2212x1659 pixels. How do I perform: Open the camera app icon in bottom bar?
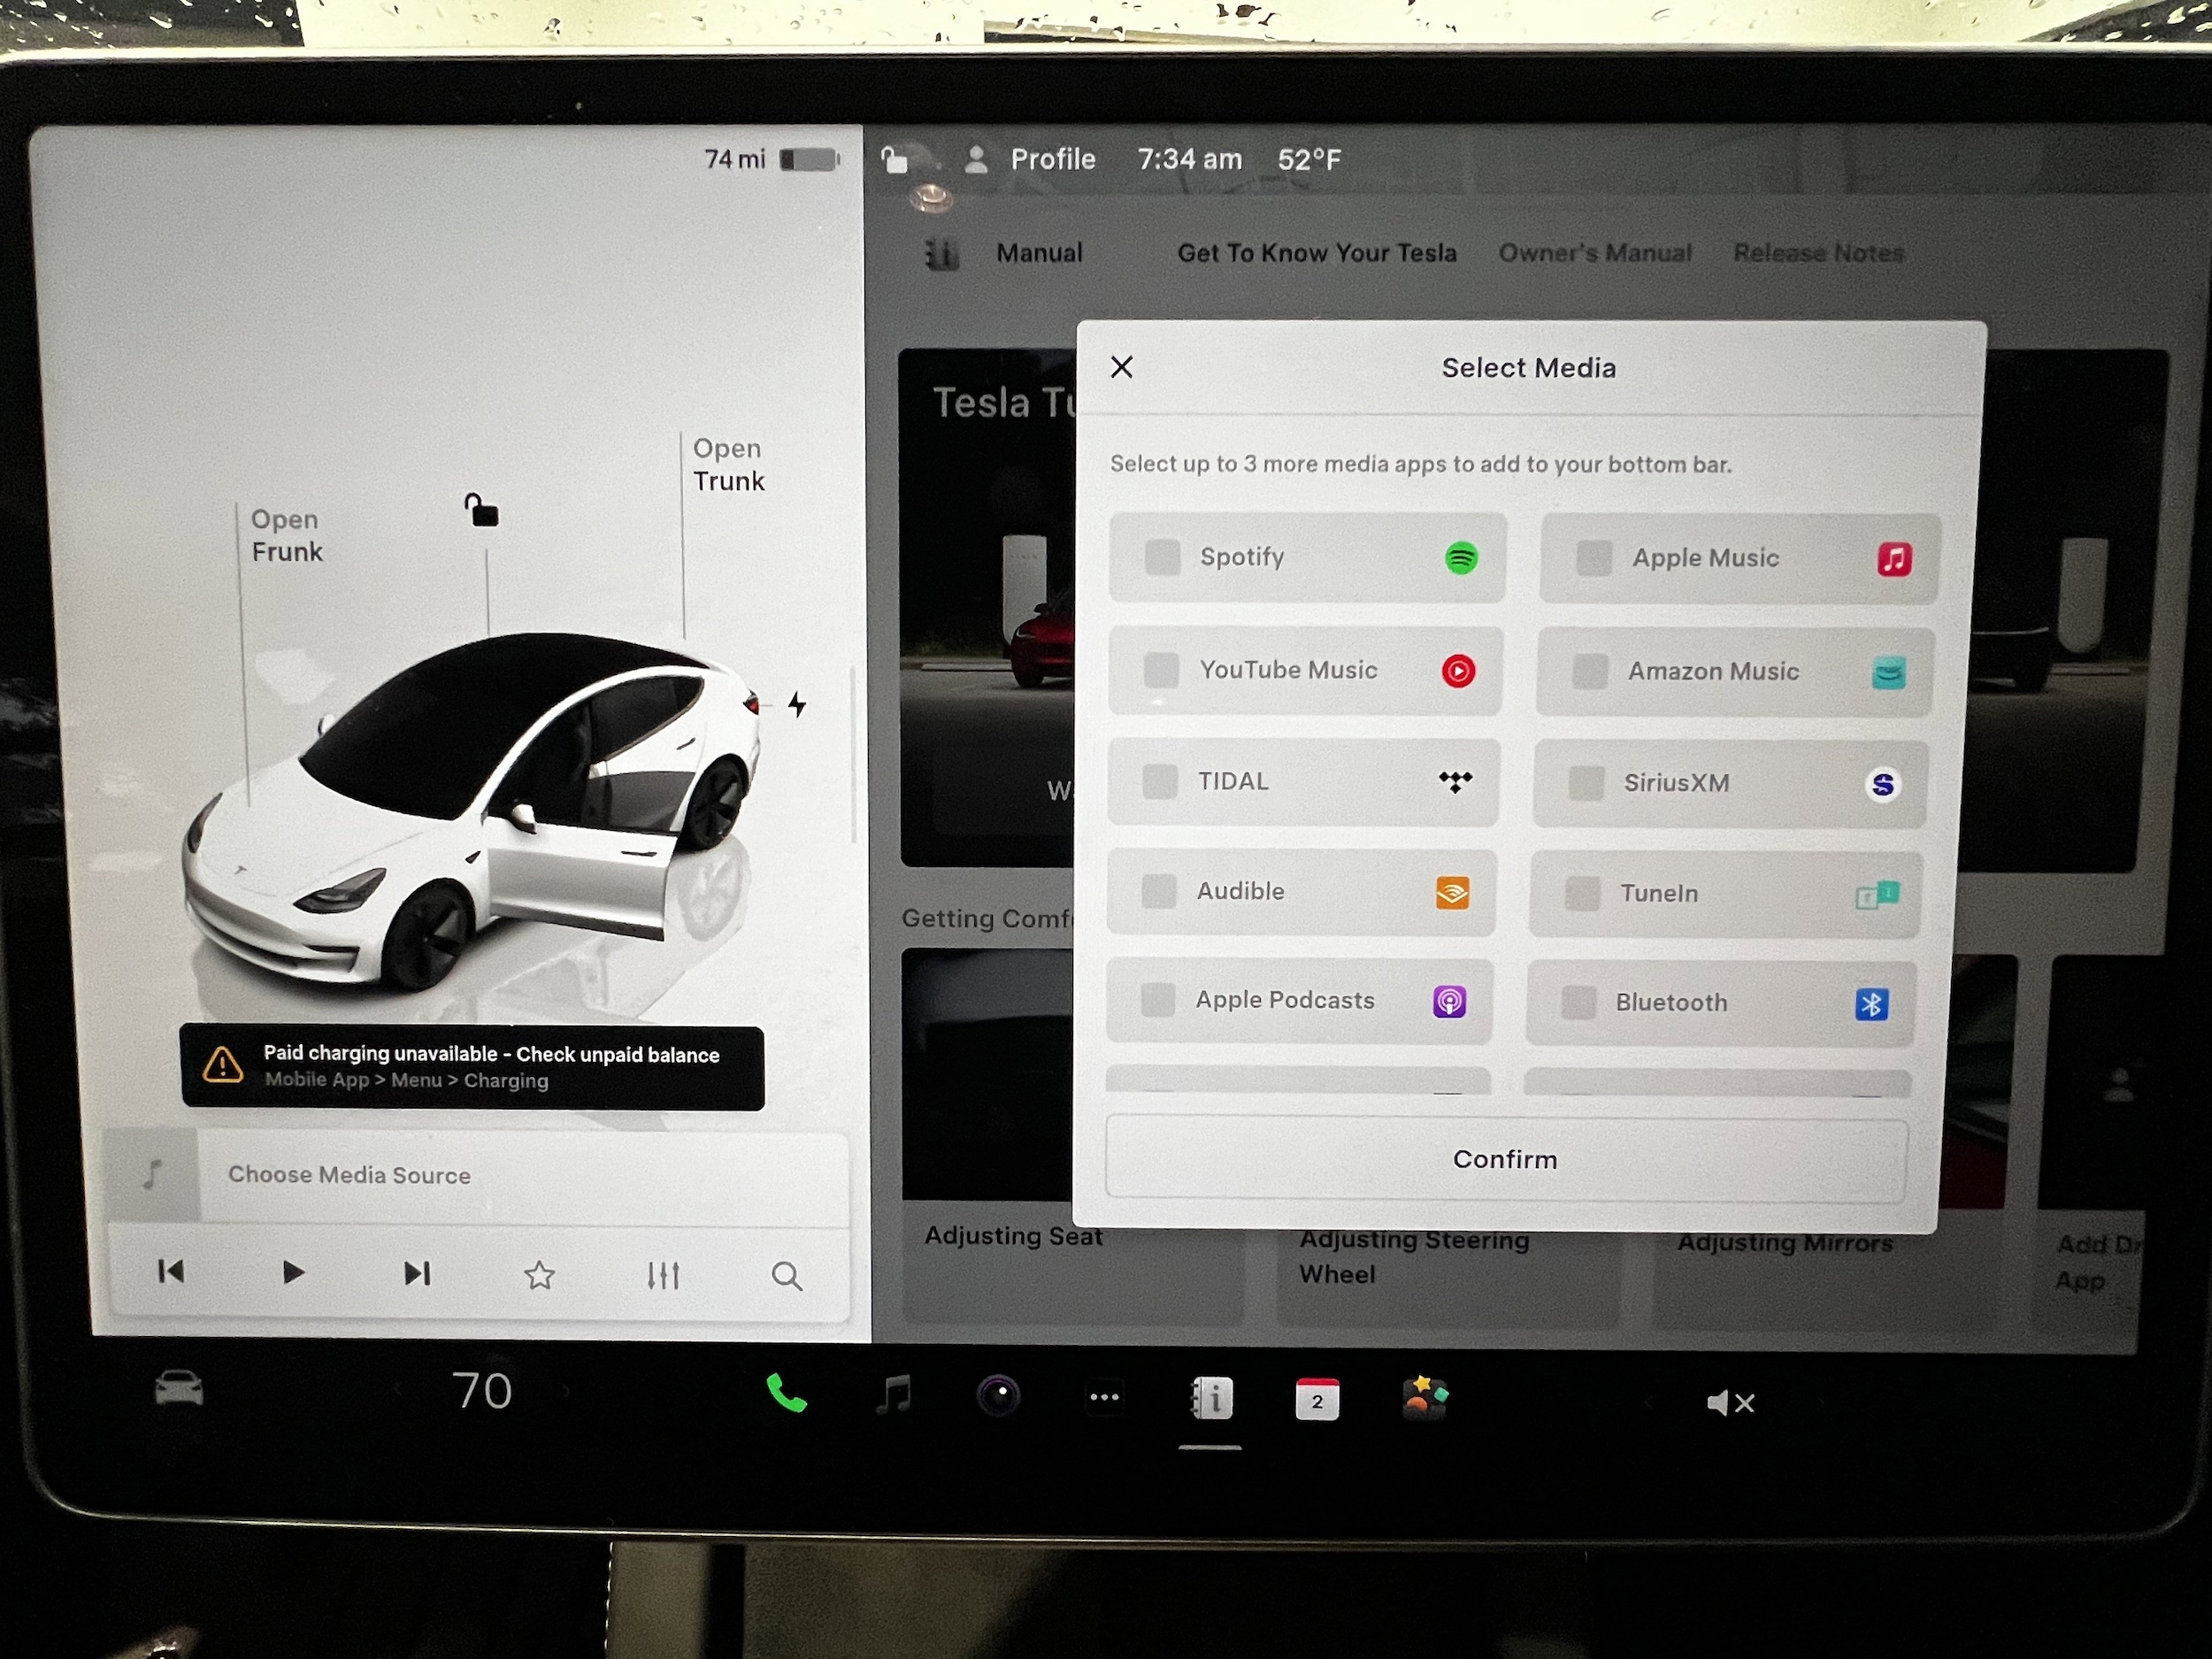pos(998,1396)
